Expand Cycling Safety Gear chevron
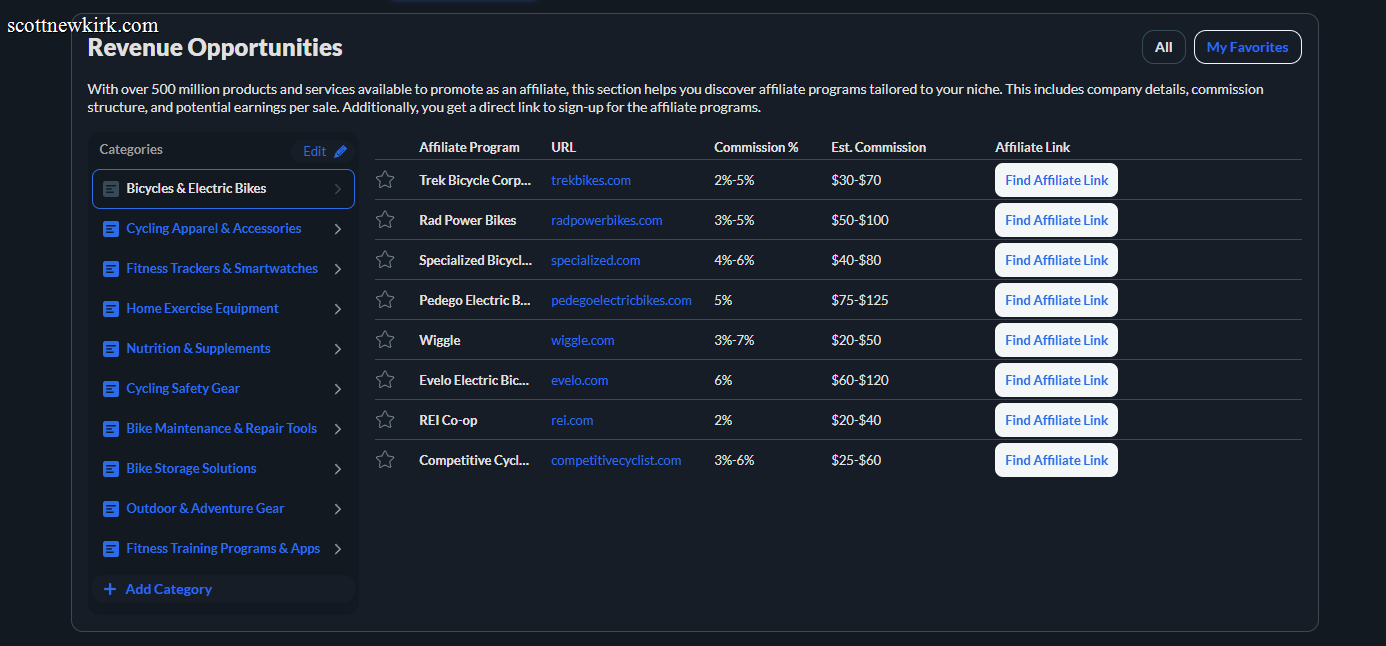This screenshot has width=1386, height=646. pos(338,389)
